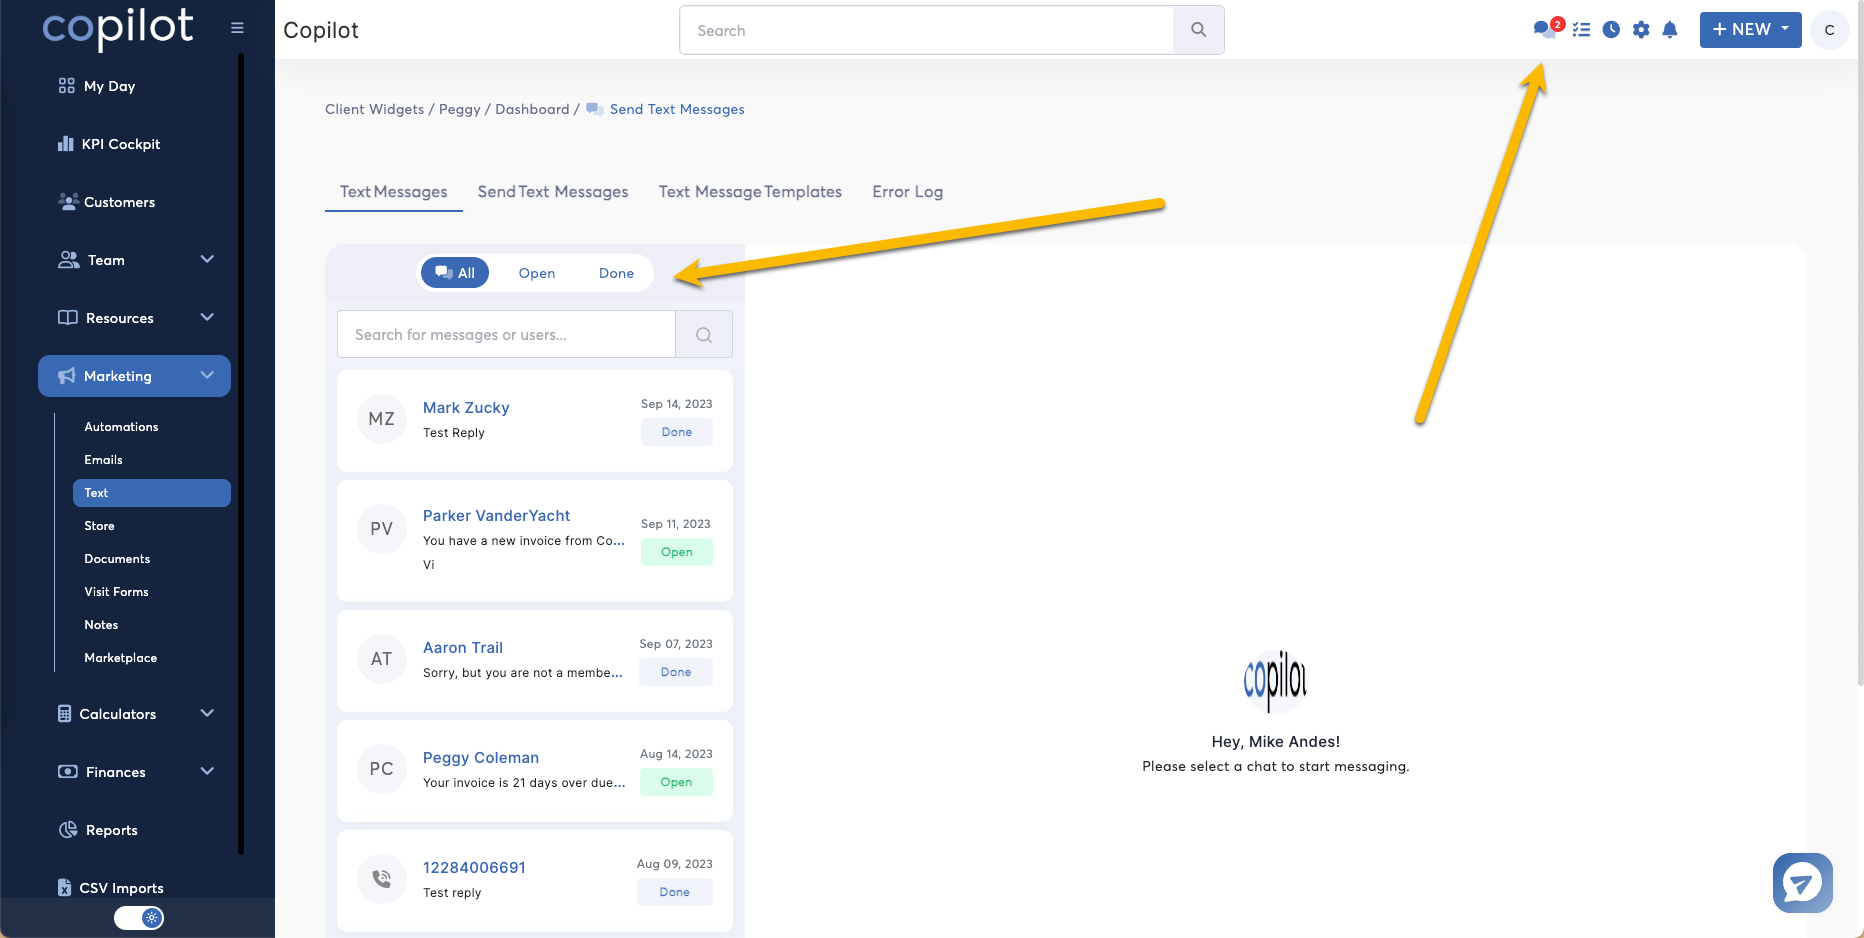The width and height of the screenshot is (1864, 938).
Task: Click message list search magnifier button
Action: pyautogui.click(x=704, y=335)
